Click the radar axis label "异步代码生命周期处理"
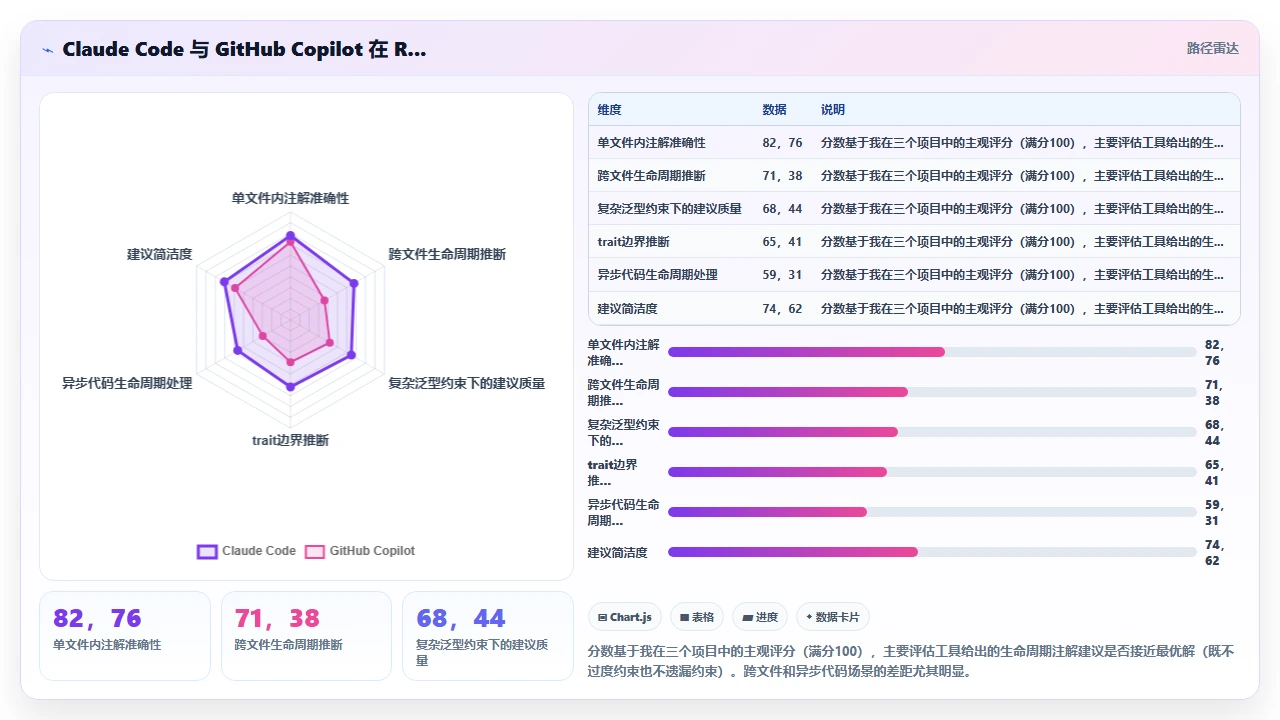1280x720 pixels. click(x=127, y=383)
